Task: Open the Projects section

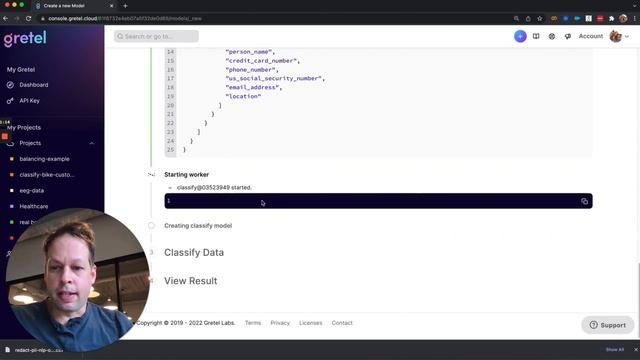Action: [x=30, y=143]
